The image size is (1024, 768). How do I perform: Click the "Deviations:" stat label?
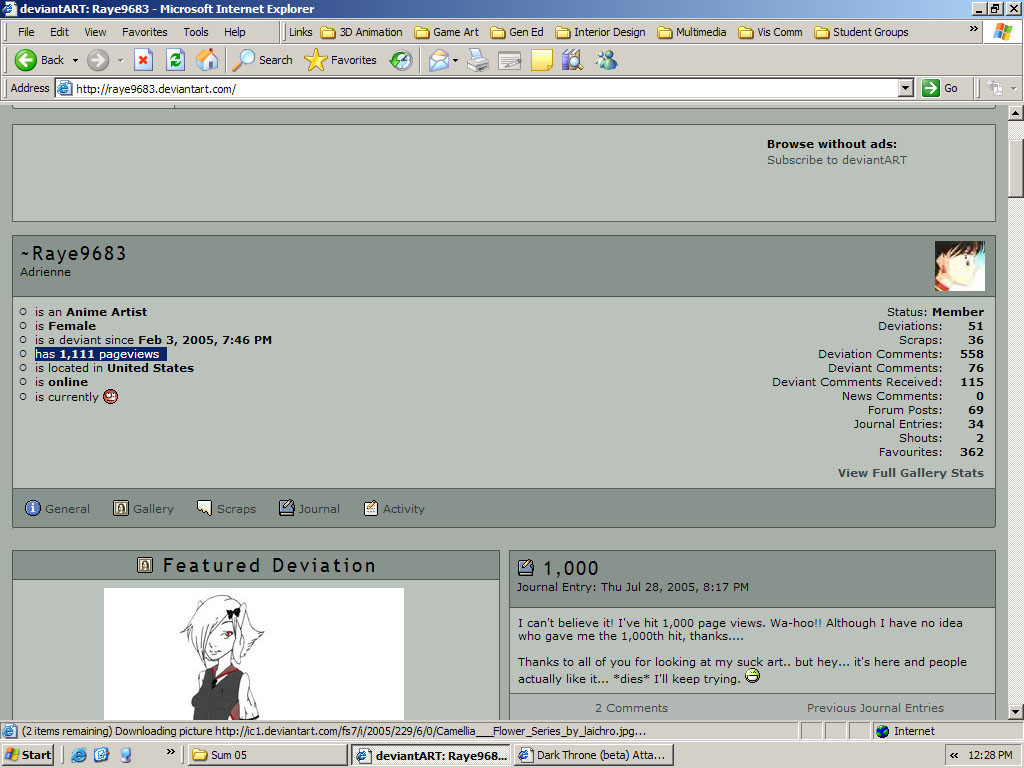(910, 326)
